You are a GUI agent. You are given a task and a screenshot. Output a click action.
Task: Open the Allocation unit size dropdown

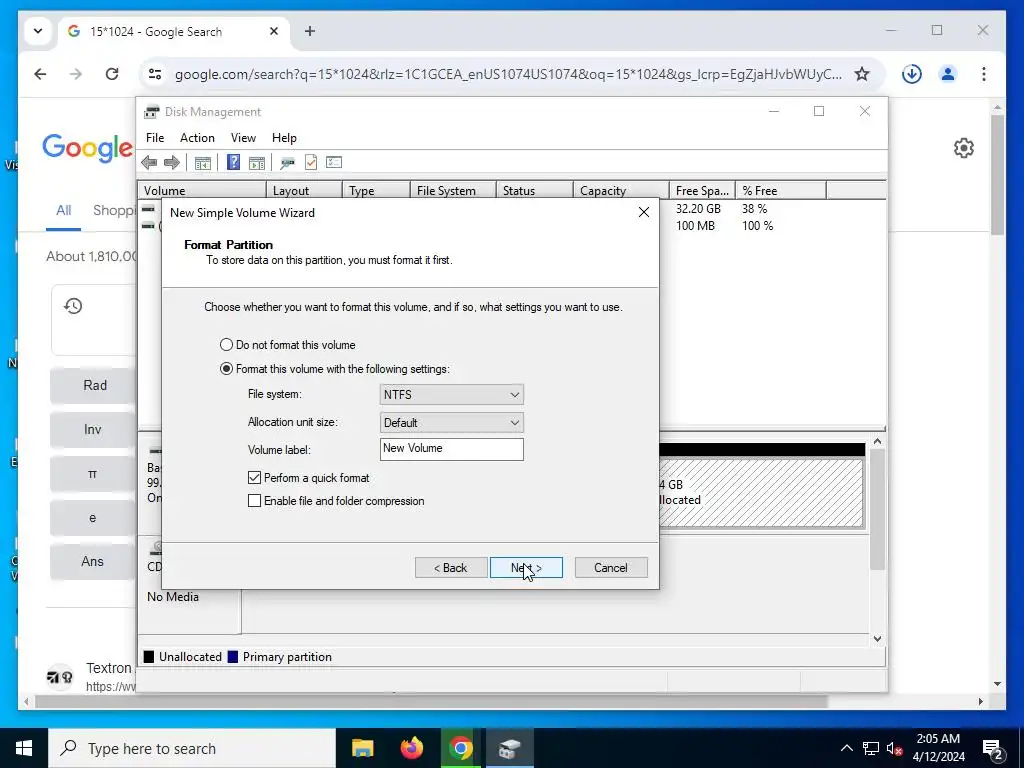tap(451, 423)
